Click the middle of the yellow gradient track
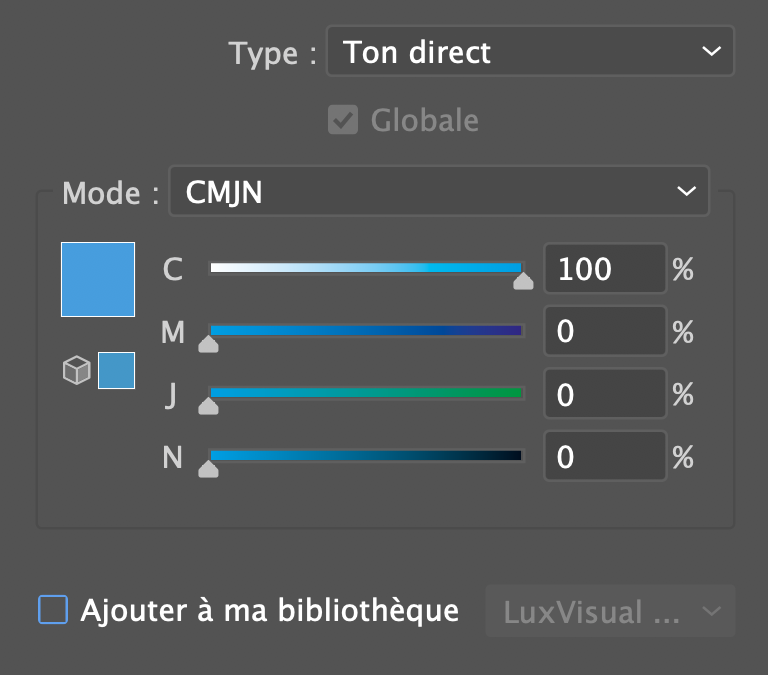Screen dimensions: 768x675 (366, 393)
